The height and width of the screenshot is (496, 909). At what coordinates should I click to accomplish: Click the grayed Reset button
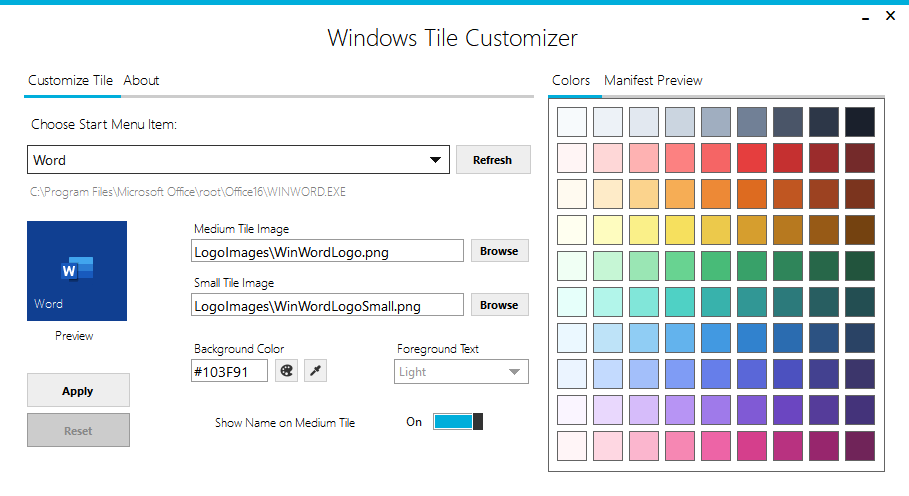(x=78, y=431)
